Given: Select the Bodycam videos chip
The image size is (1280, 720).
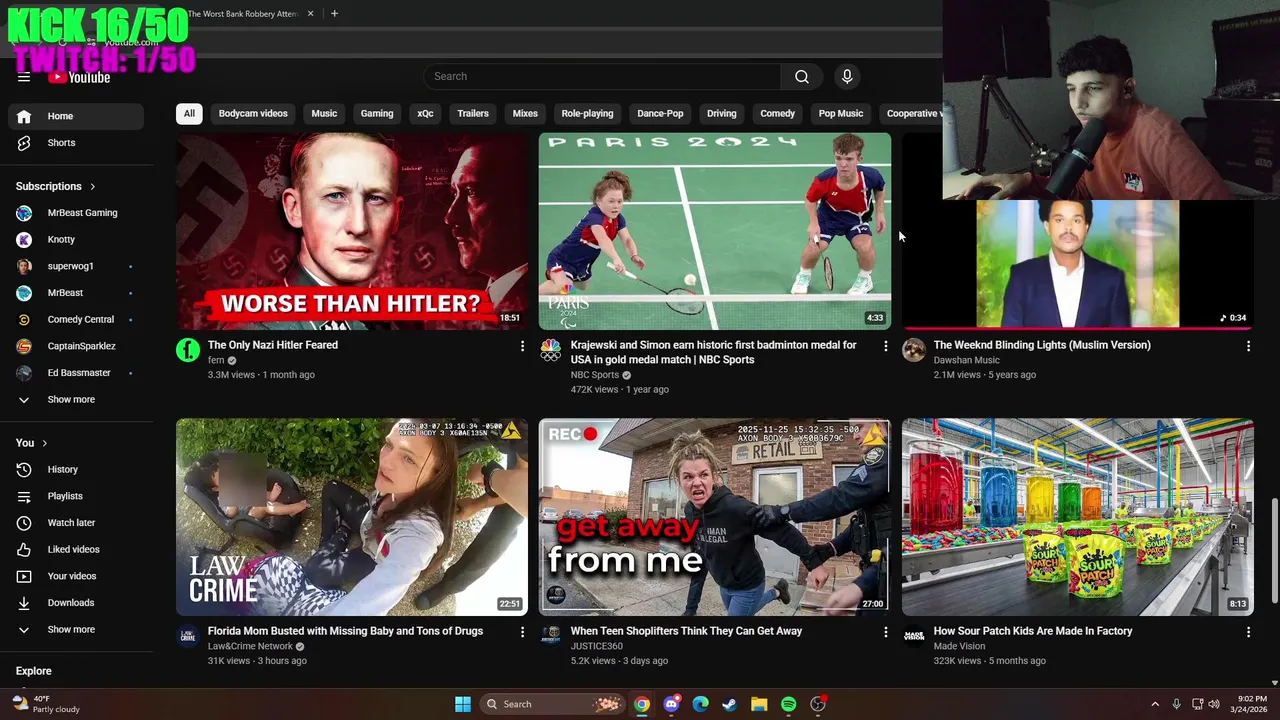Looking at the screenshot, I should pos(253,114).
